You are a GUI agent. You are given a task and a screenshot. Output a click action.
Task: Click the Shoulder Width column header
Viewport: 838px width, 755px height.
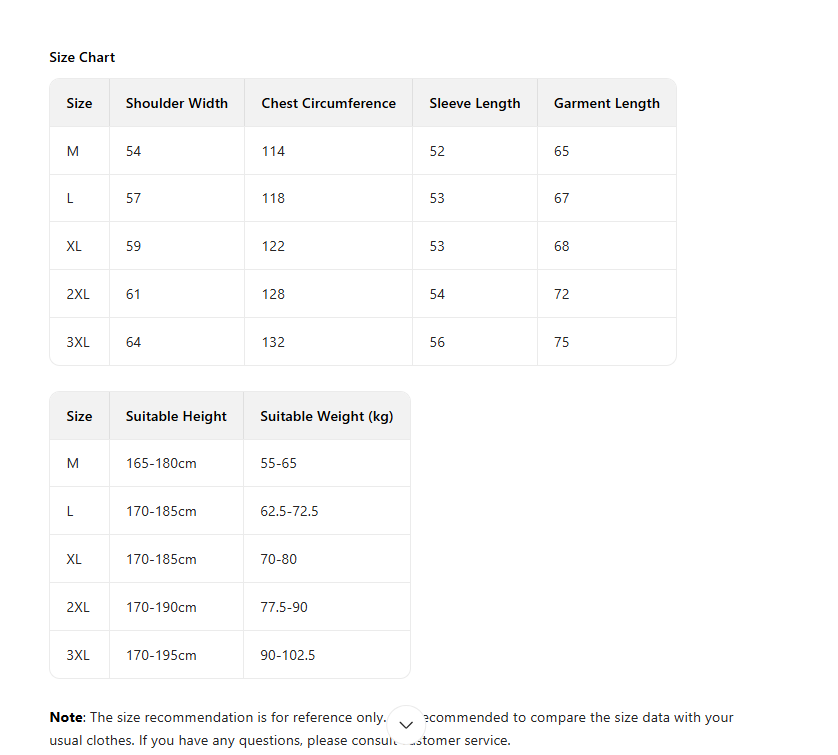[177, 103]
